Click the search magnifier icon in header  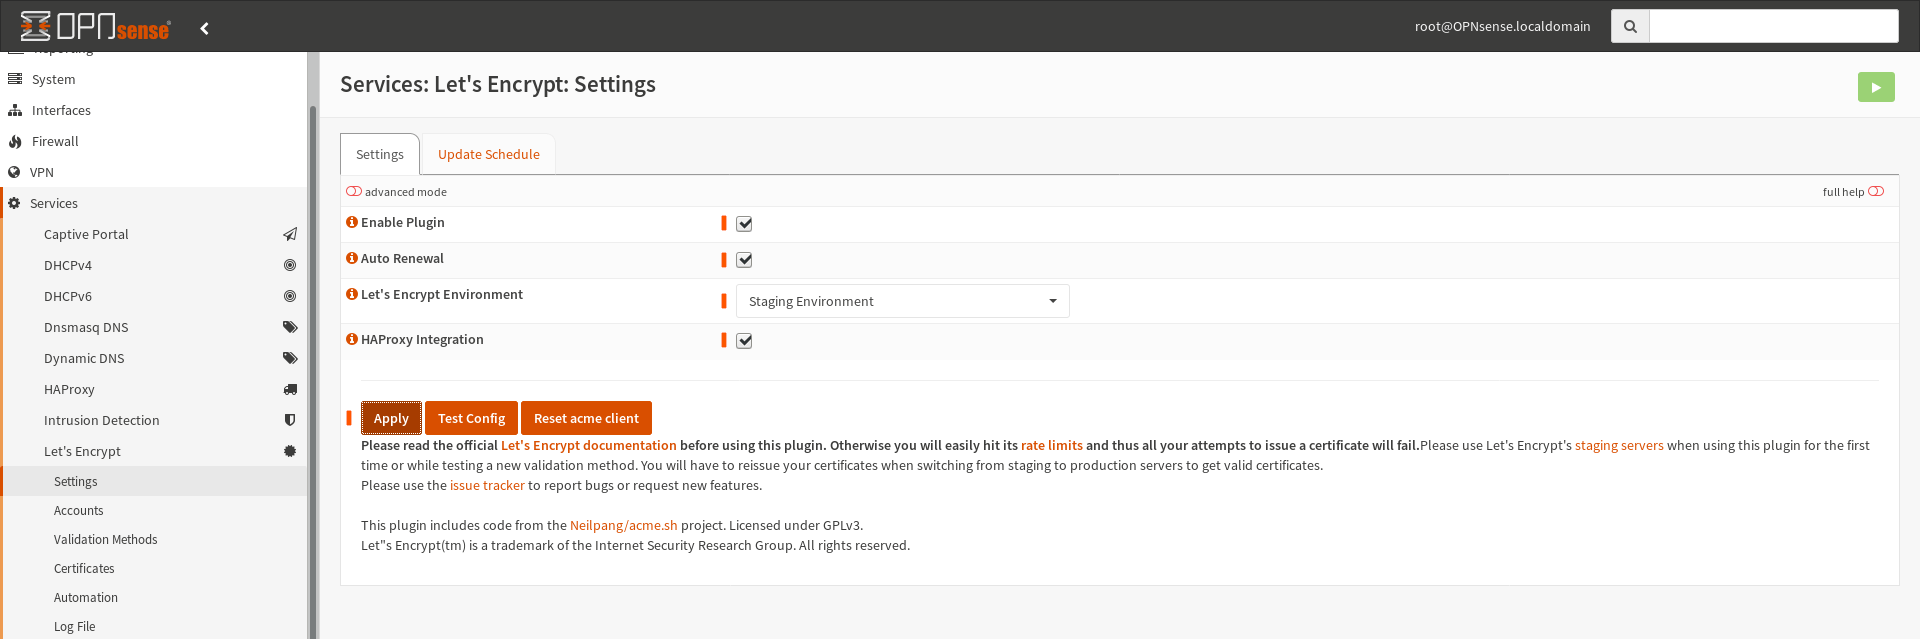click(x=1629, y=26)
